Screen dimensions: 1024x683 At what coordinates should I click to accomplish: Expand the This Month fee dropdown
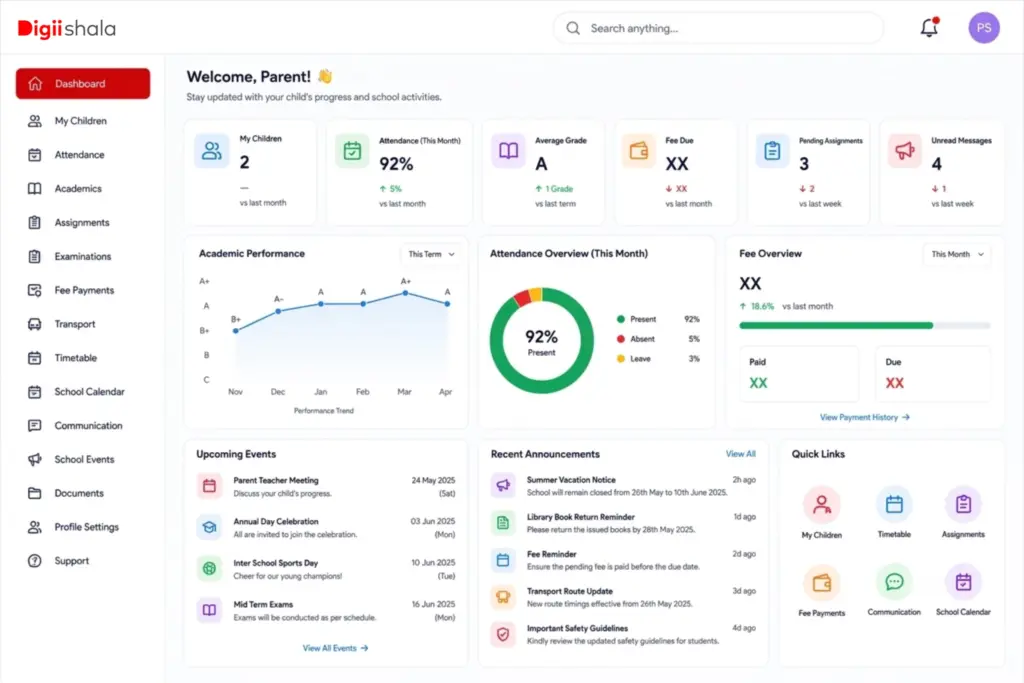pyautogui.click(x=957, y=254)
